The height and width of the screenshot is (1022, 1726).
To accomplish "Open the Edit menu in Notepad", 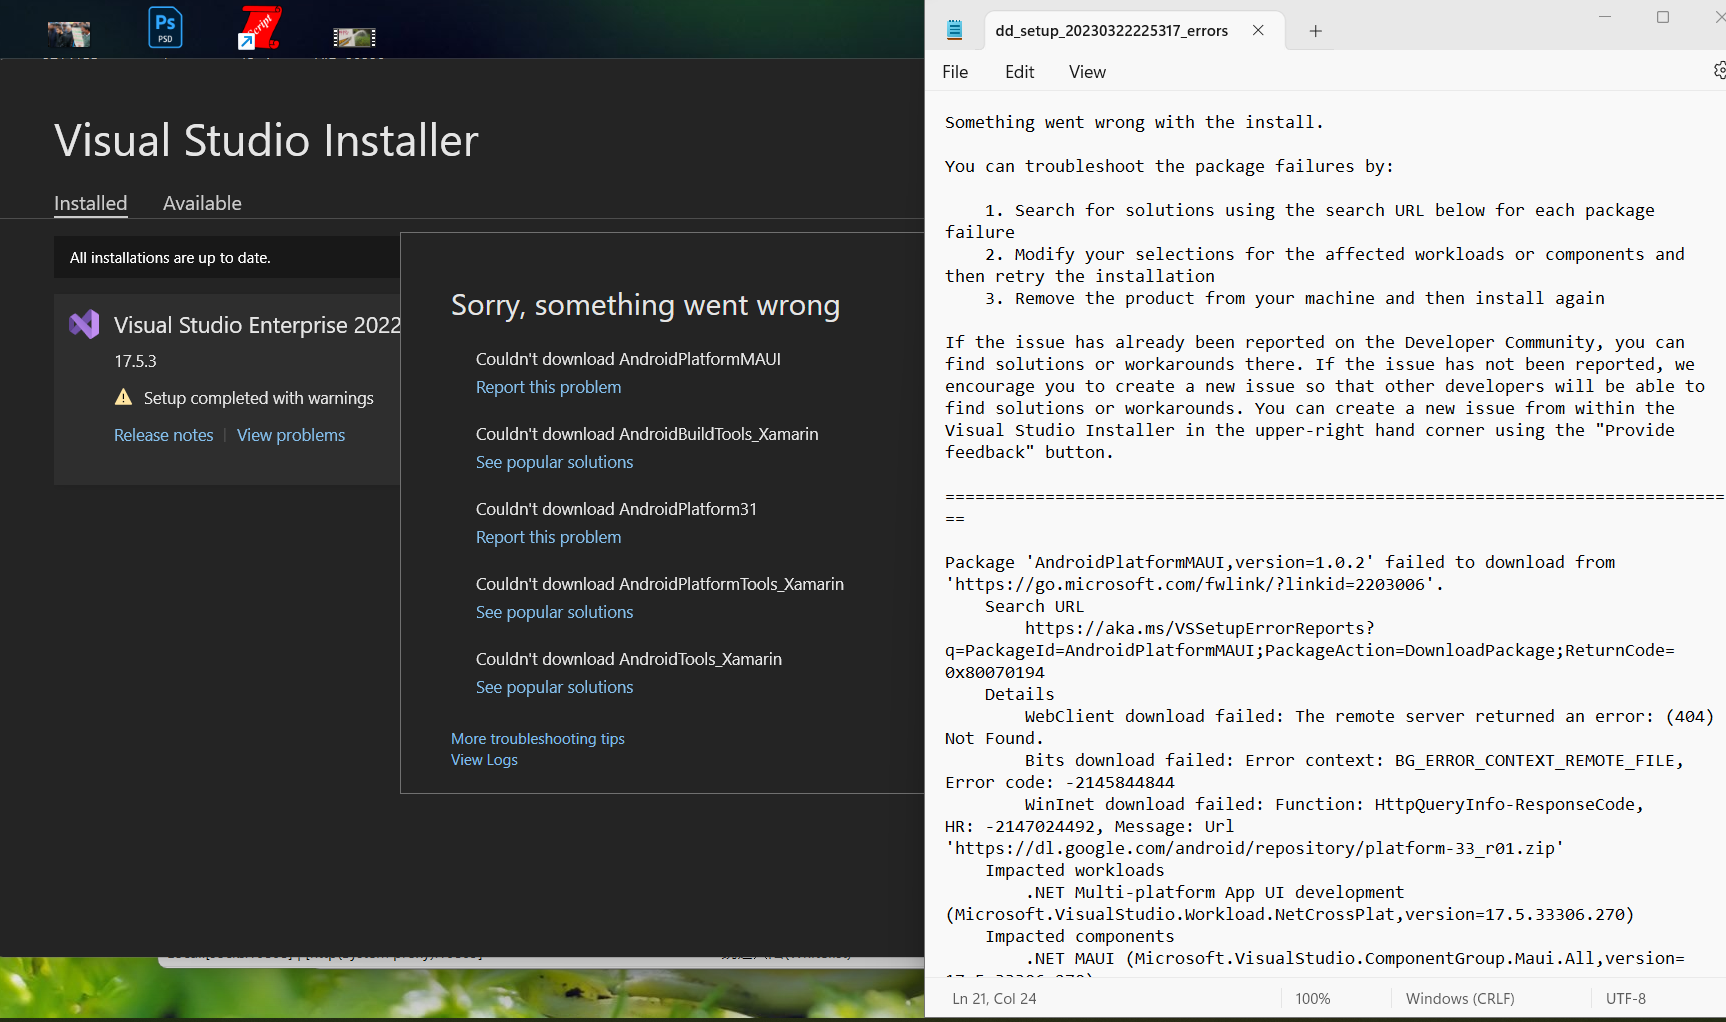I will [1019, 72].
